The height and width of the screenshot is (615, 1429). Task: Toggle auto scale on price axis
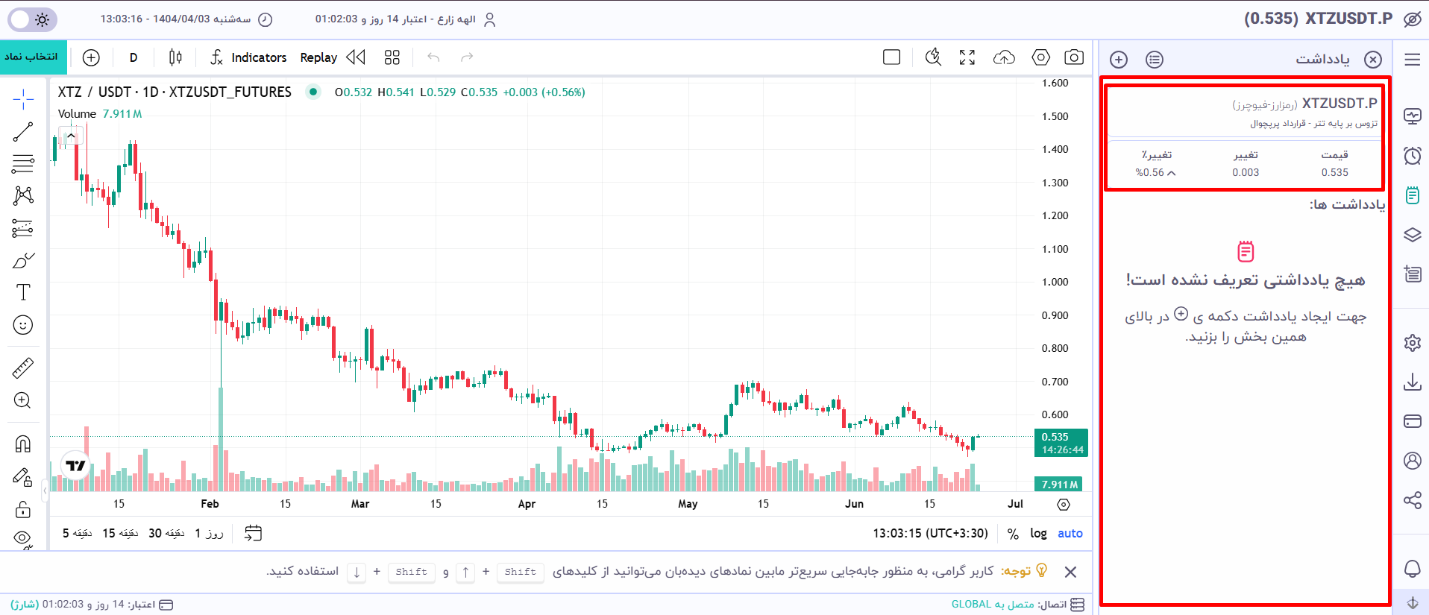(1070, 533)
